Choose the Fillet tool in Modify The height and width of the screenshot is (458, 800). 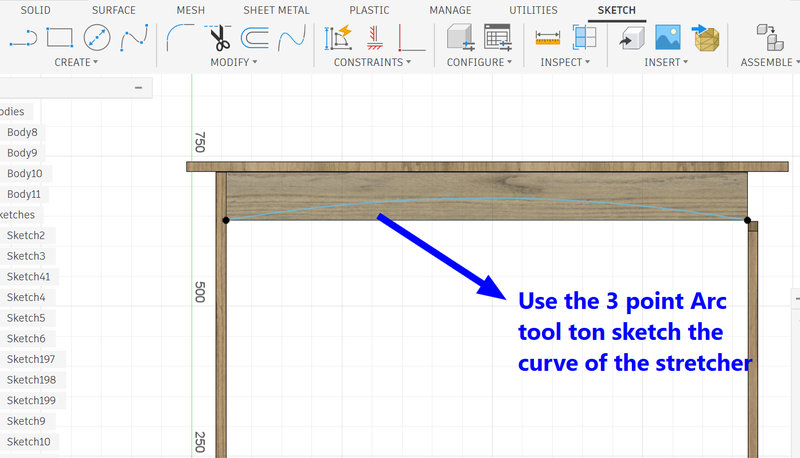[181, 38]
